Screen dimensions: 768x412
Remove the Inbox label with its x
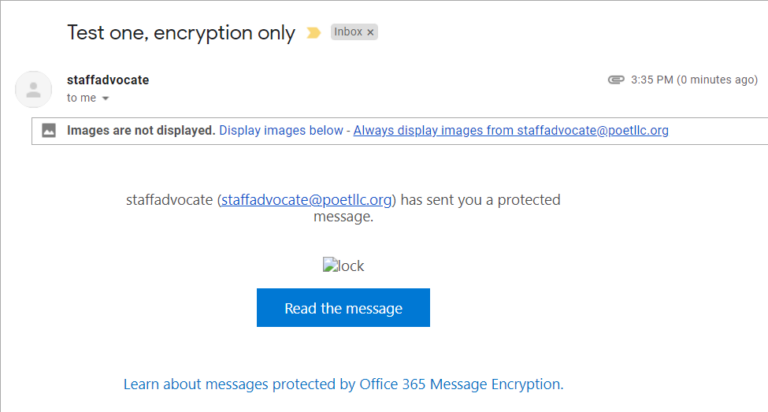point(370,33)
